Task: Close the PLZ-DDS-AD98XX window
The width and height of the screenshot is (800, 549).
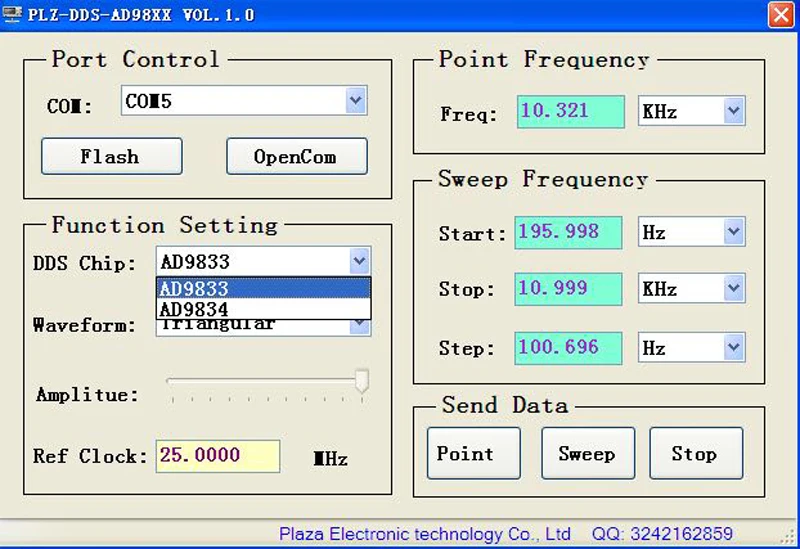Action: [781, 14]
